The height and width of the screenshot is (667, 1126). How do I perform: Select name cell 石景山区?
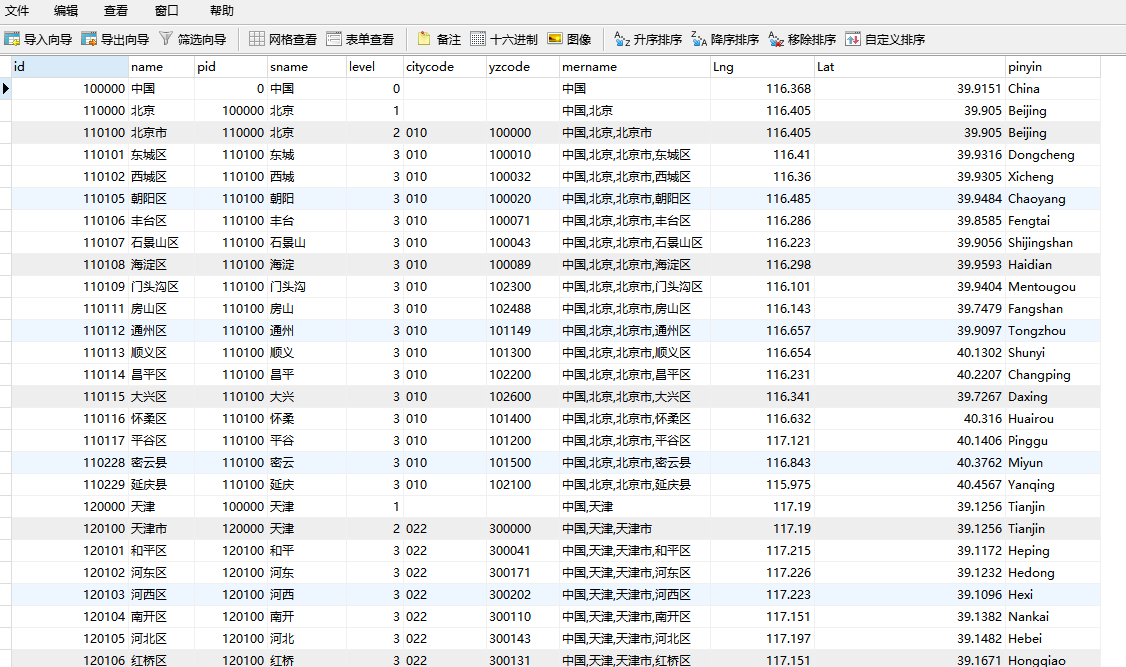point(162,243)
